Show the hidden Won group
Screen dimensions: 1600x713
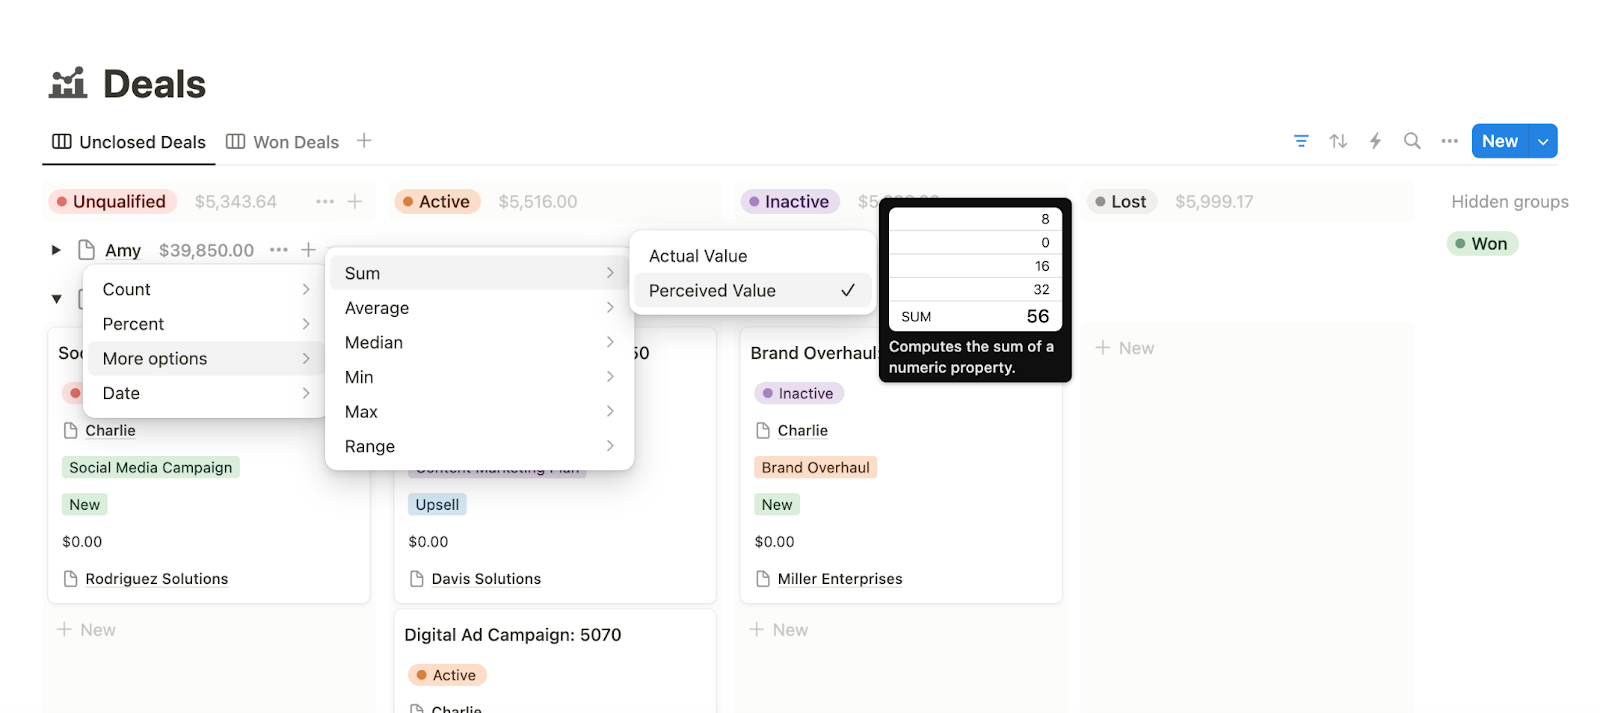pos(1482,244)
